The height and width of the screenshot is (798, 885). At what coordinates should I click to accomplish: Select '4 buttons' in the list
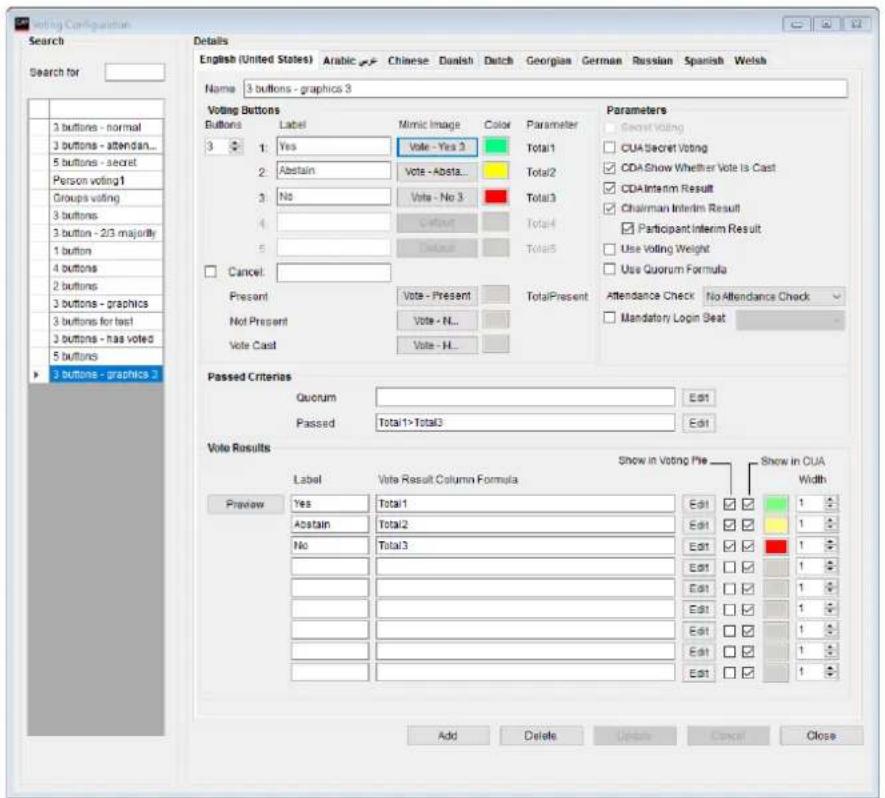click(106, 269)
